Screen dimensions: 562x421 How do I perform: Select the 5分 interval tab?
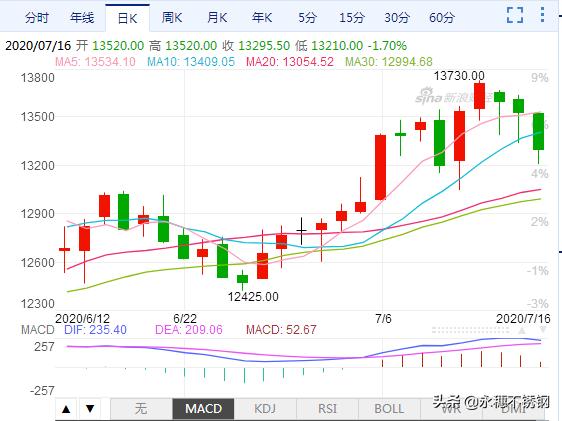click(x=307, y=17)
